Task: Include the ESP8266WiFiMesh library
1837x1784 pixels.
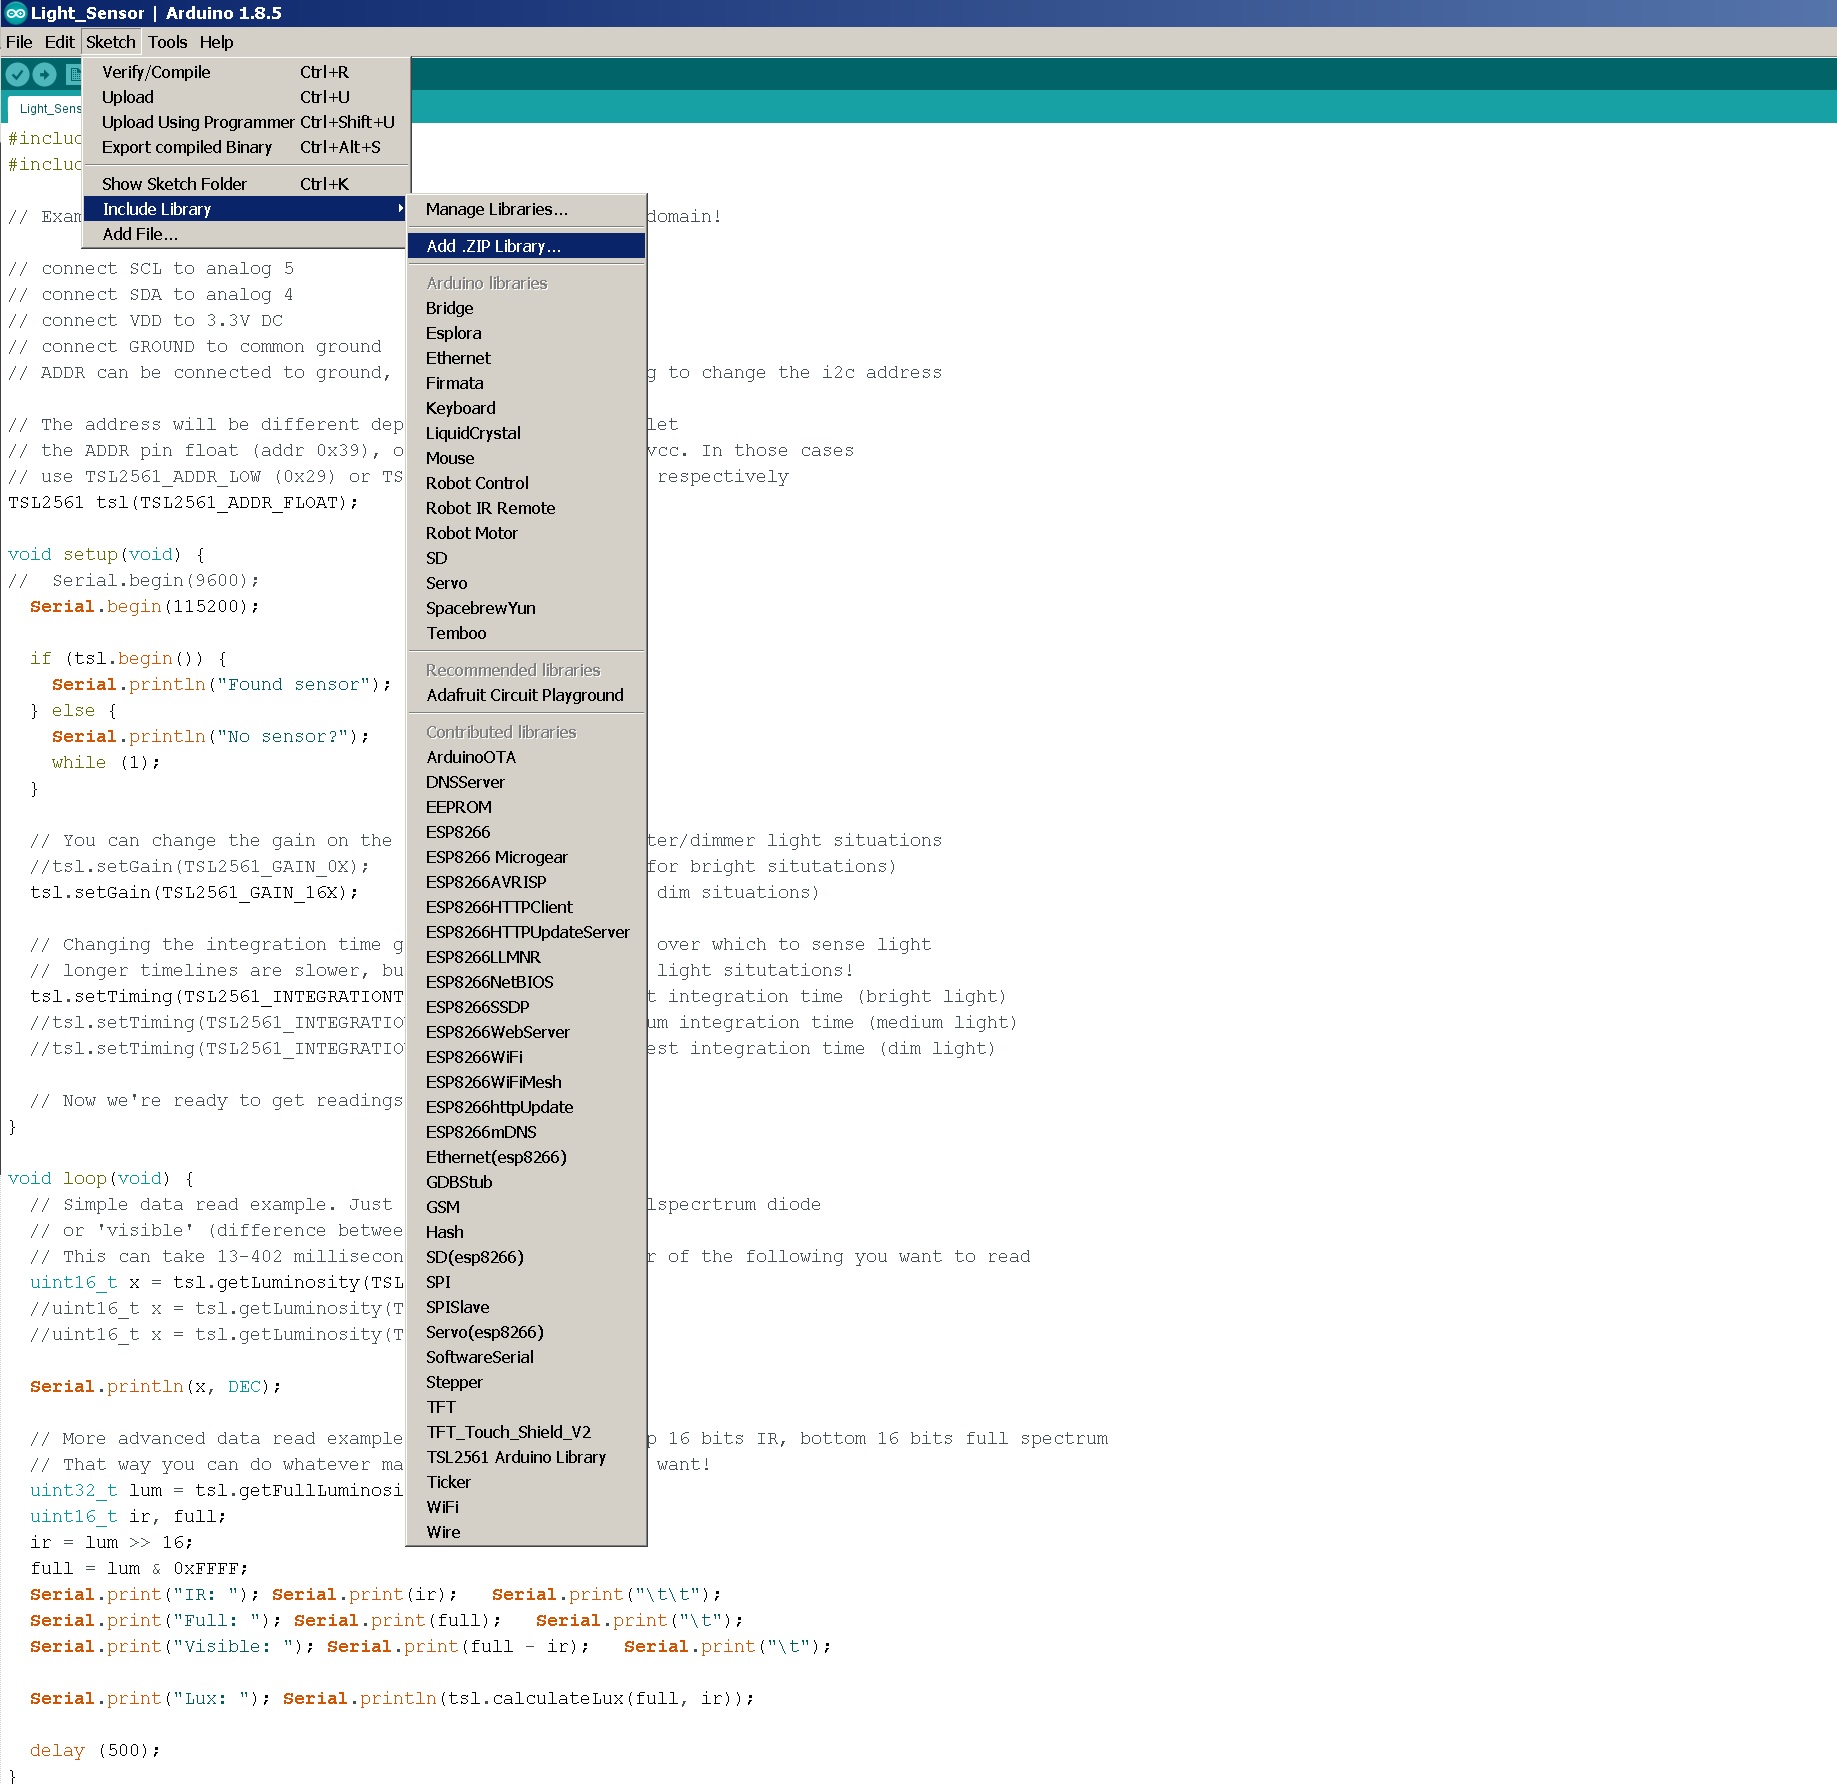Action: 526,1082
